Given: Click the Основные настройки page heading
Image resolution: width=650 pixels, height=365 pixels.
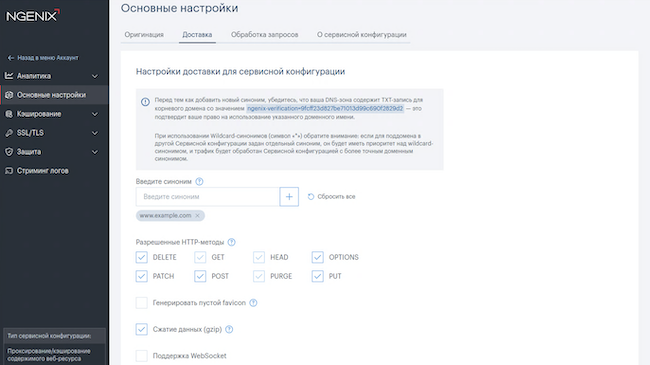Looking at the screenshot, I should click(x=179, y=8).
